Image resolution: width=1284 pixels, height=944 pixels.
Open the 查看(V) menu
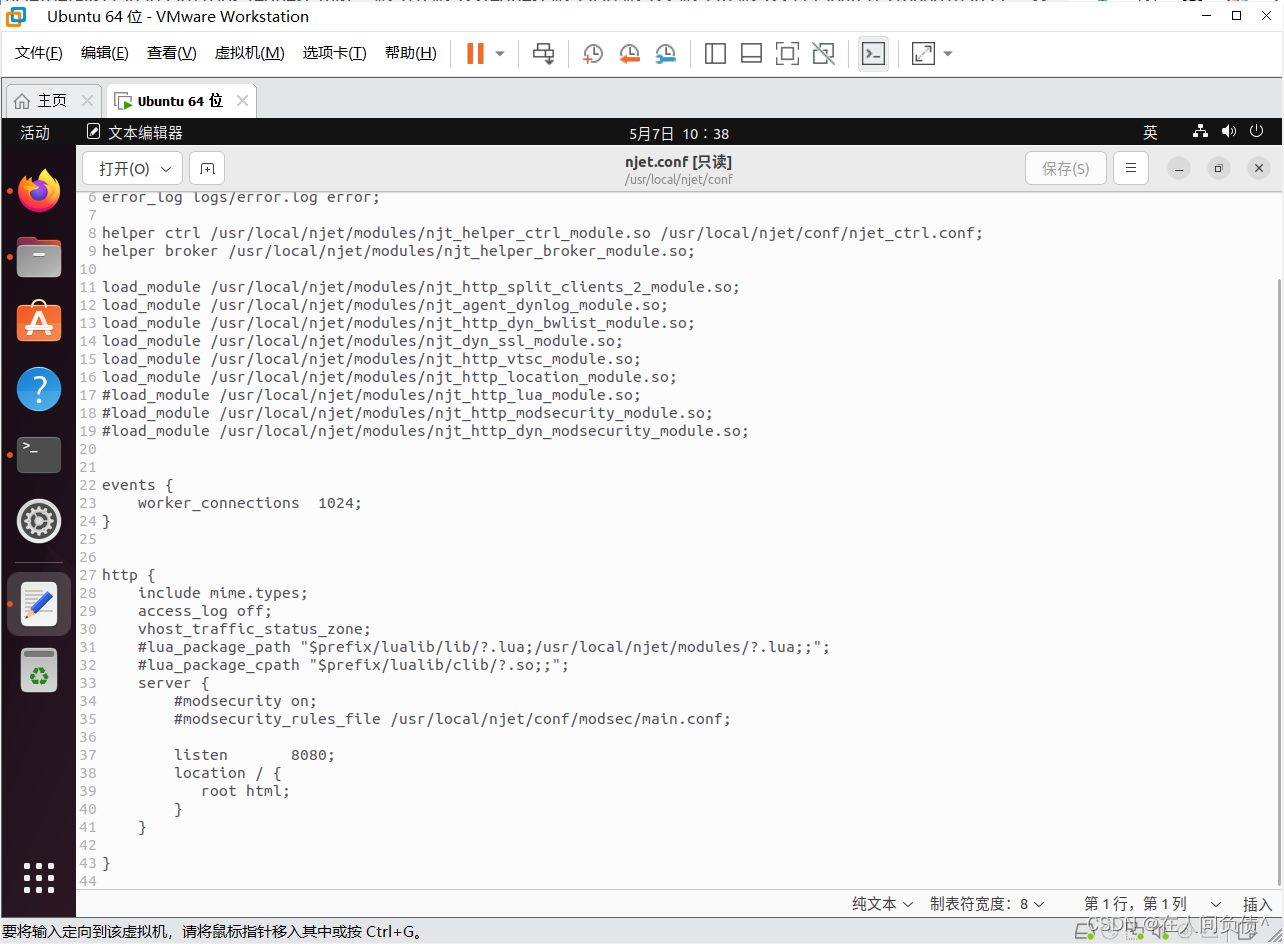[x=172, y=53]
